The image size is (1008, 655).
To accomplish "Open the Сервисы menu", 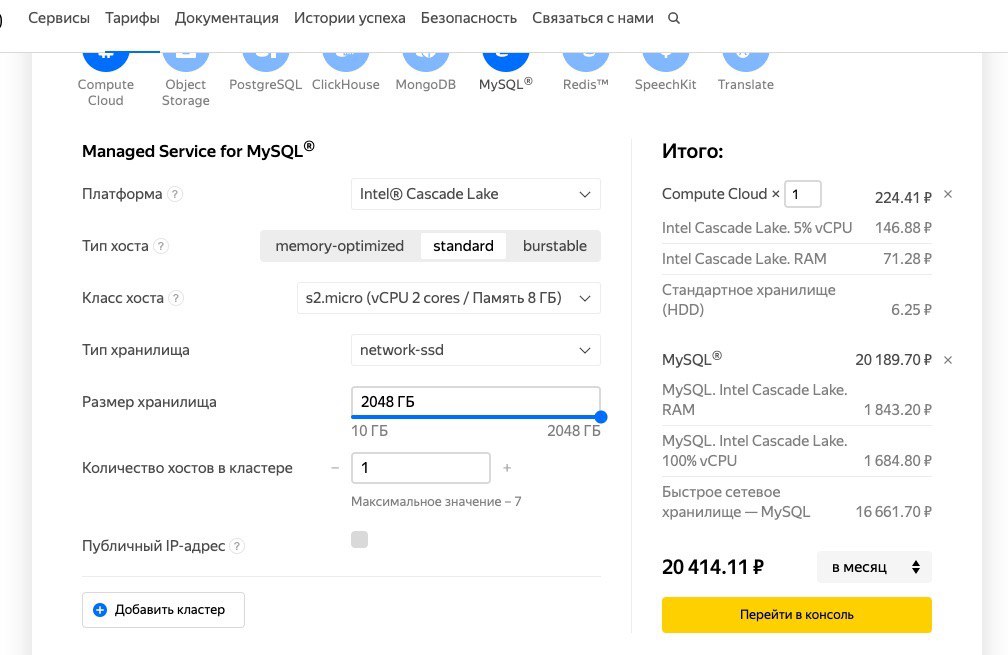I will (59, 18).
